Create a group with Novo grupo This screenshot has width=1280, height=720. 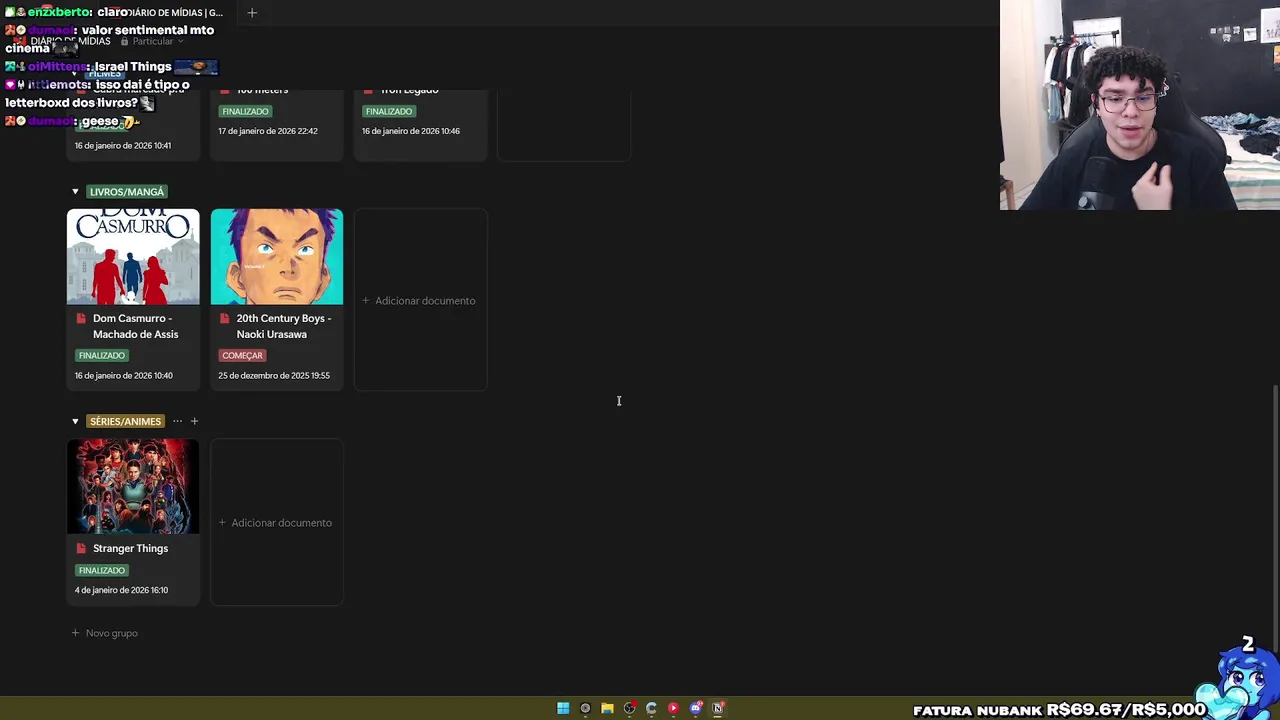click(104, 633)
